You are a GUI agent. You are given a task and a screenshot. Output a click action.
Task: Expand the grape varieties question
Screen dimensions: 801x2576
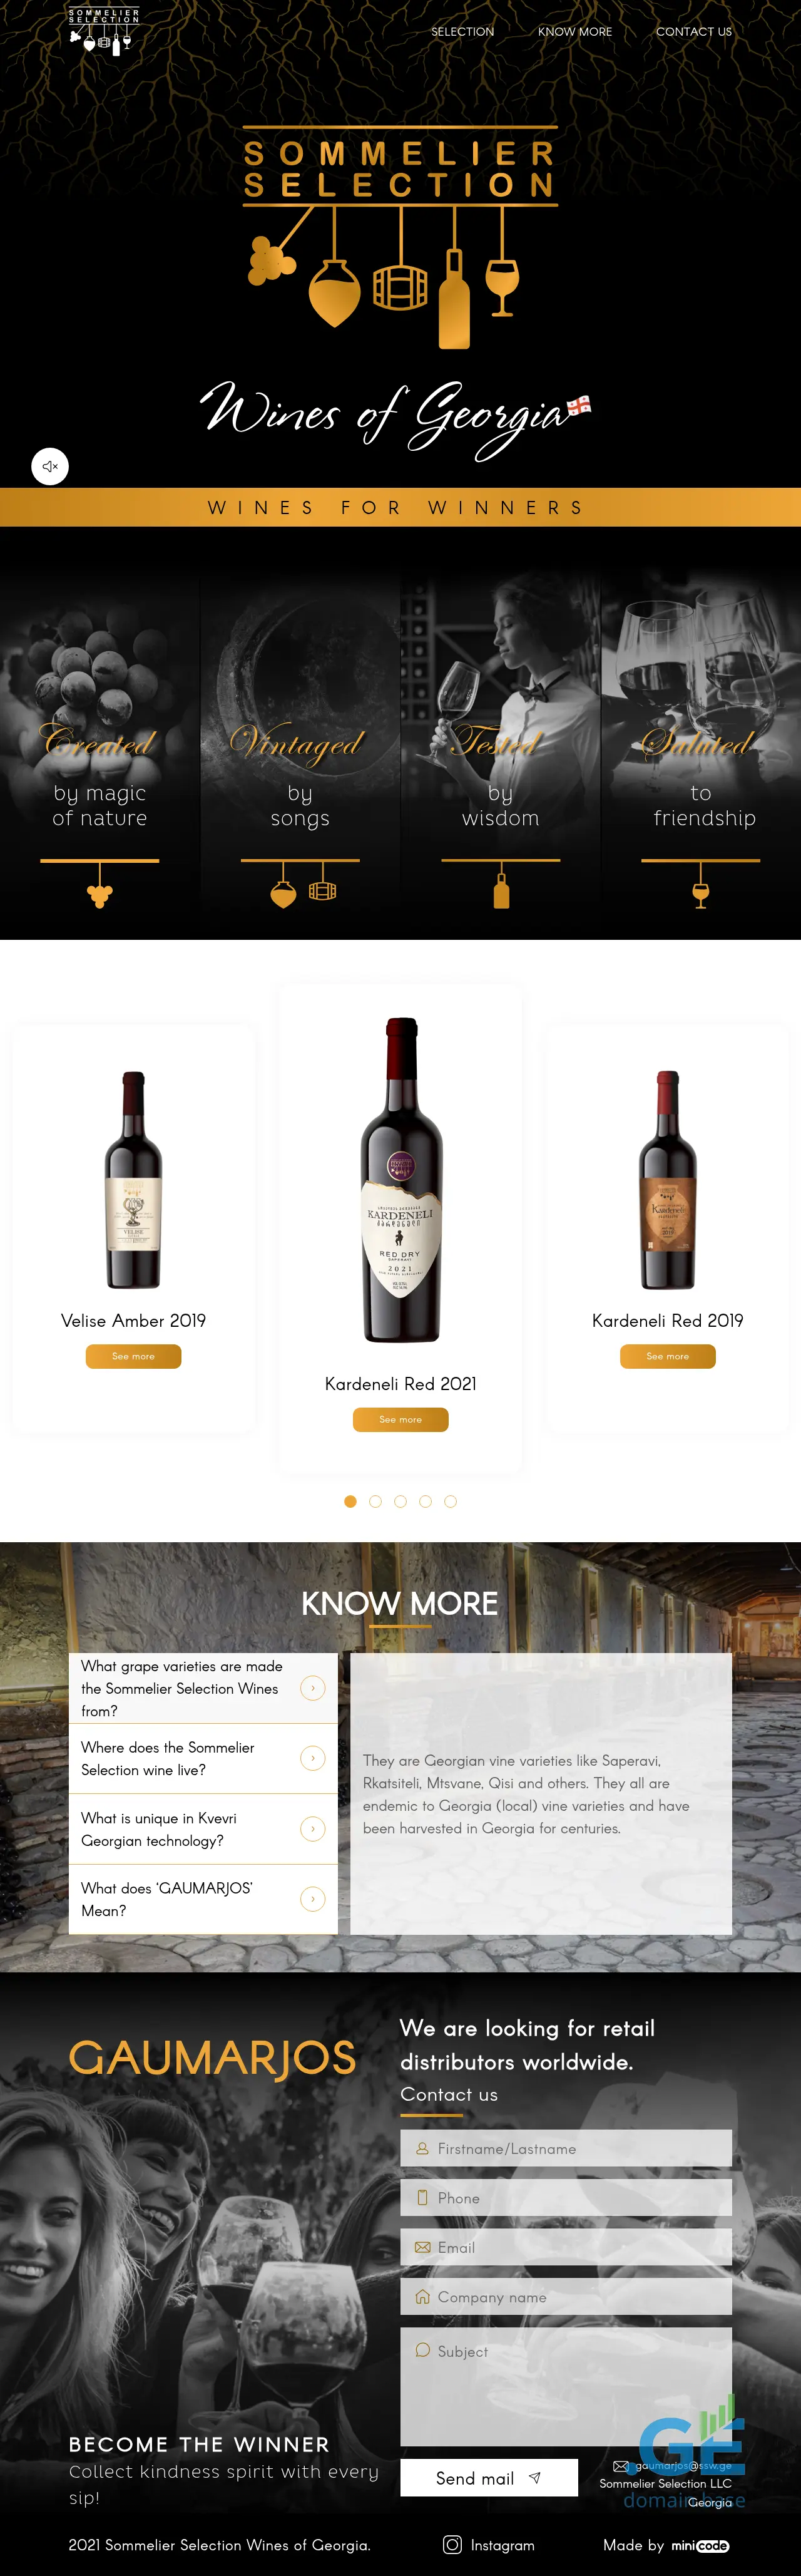point(203,1688)
